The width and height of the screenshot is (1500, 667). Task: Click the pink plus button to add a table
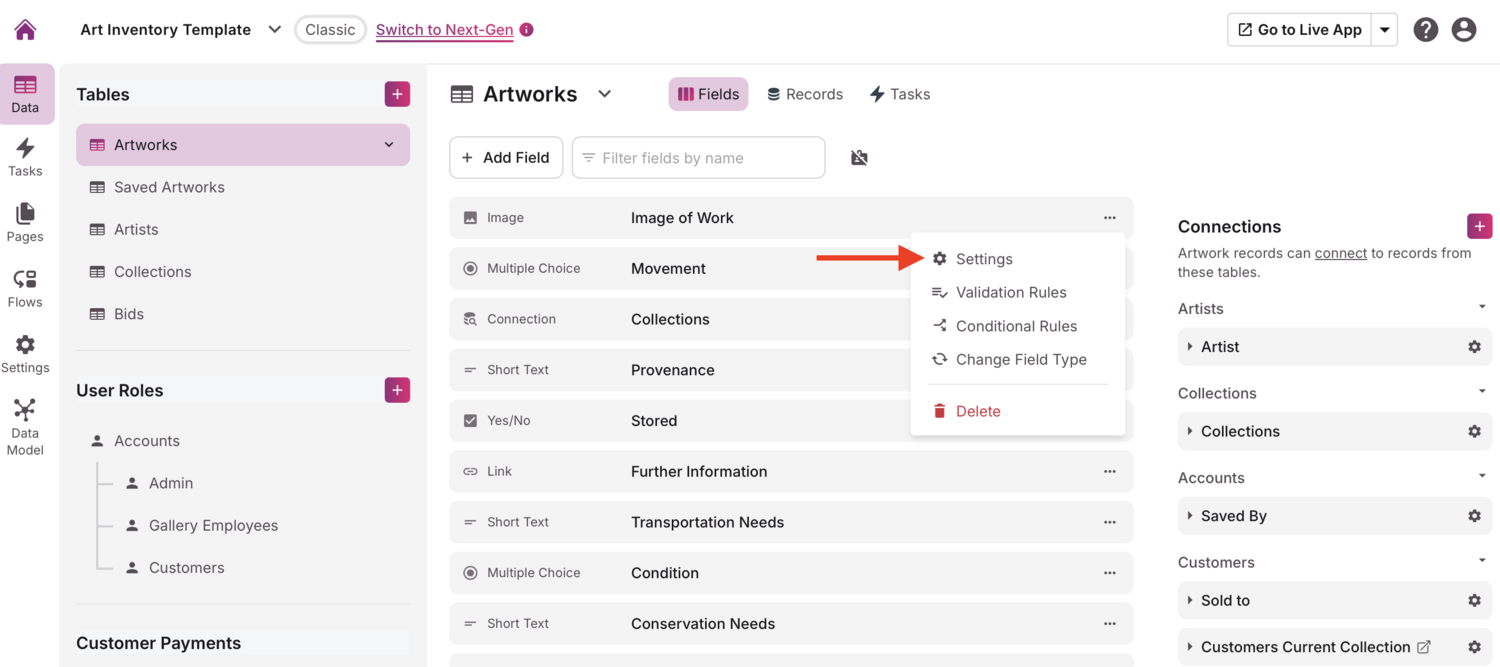coord(397,93)
